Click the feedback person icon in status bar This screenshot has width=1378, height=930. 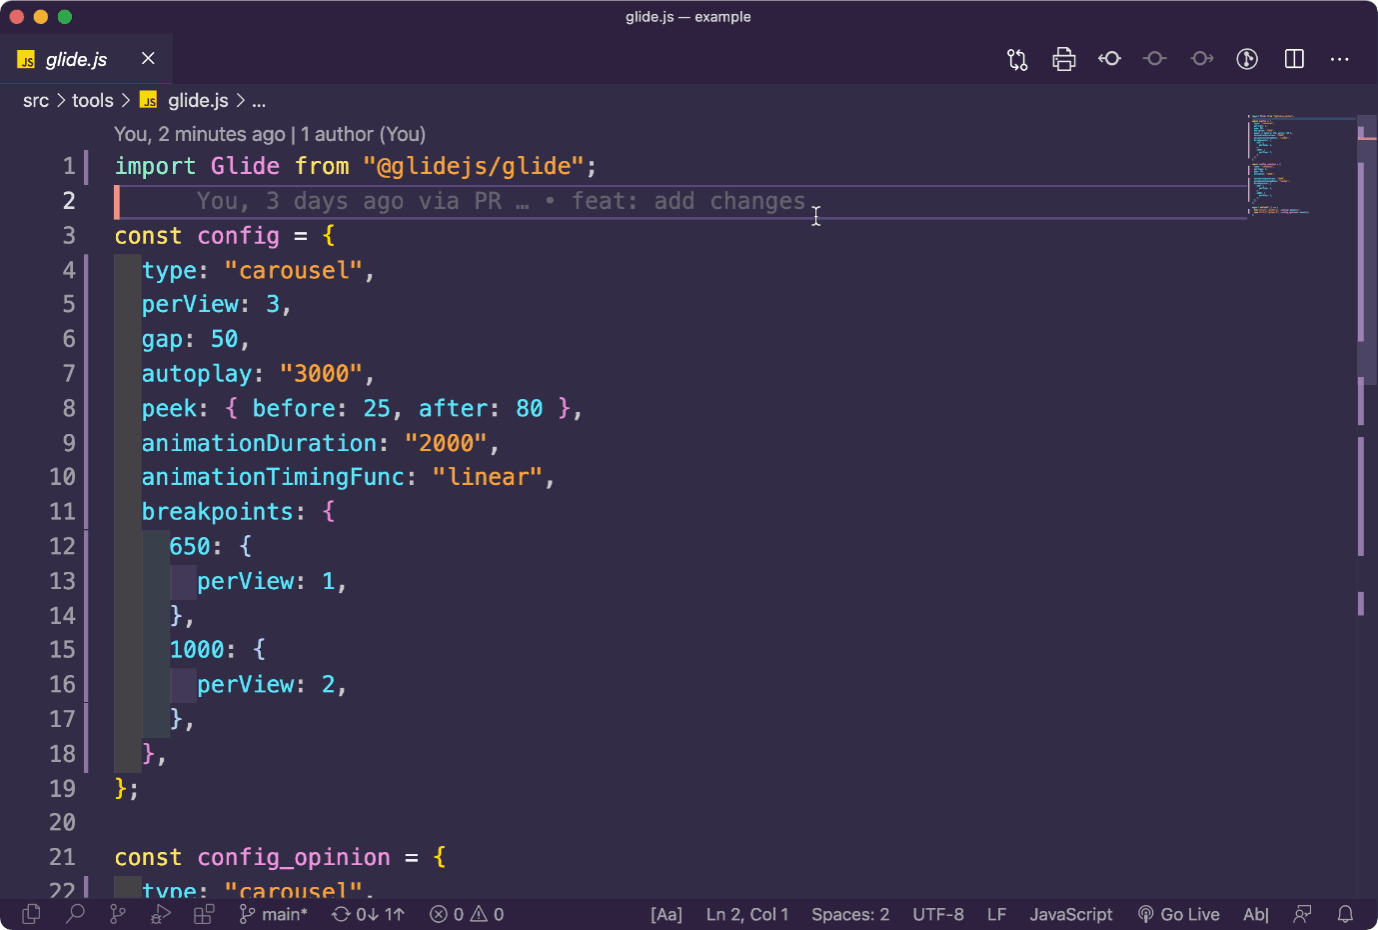point(1302,914)
